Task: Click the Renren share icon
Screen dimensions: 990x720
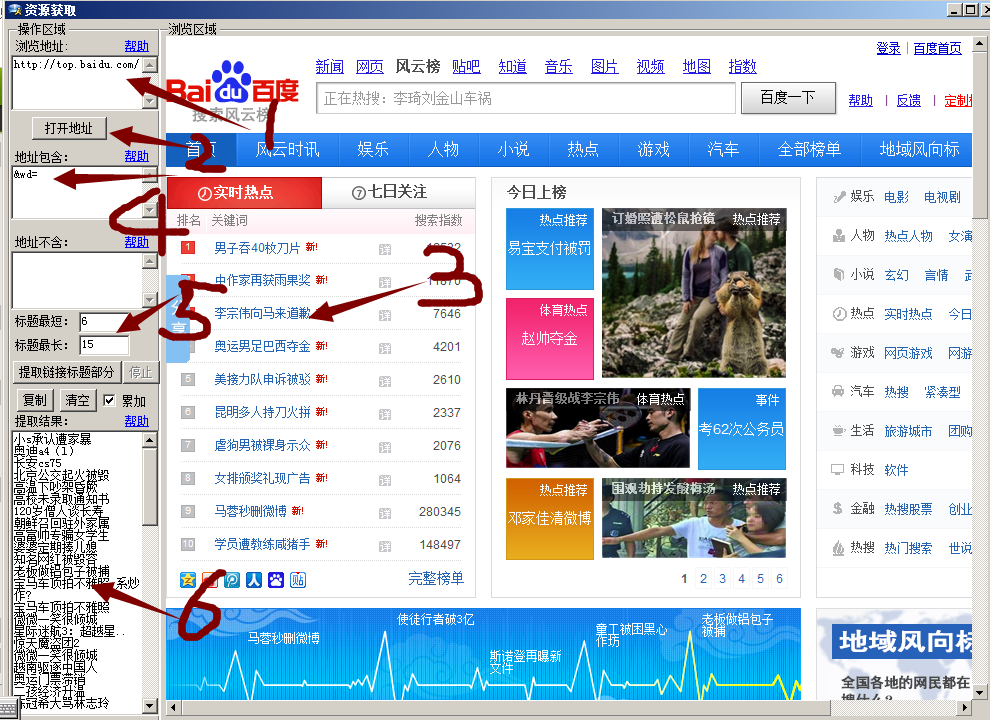Action: (x=254, y=579)
